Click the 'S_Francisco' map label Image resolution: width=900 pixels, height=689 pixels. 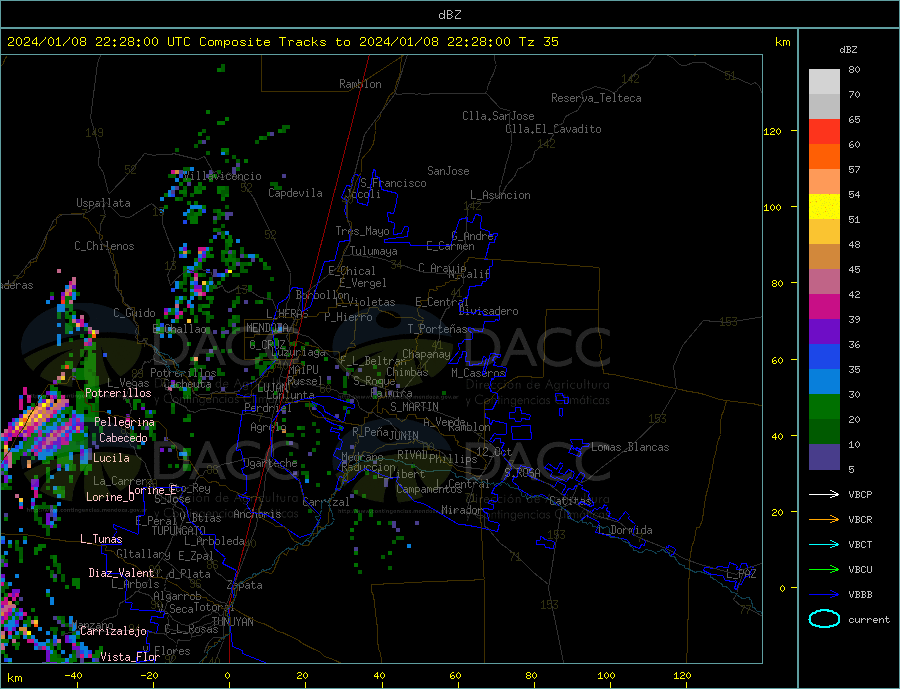pos(393,183)
